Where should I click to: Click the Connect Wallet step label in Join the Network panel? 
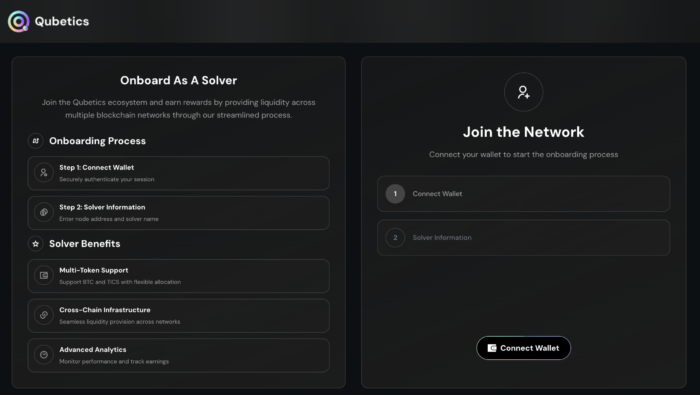437,194
